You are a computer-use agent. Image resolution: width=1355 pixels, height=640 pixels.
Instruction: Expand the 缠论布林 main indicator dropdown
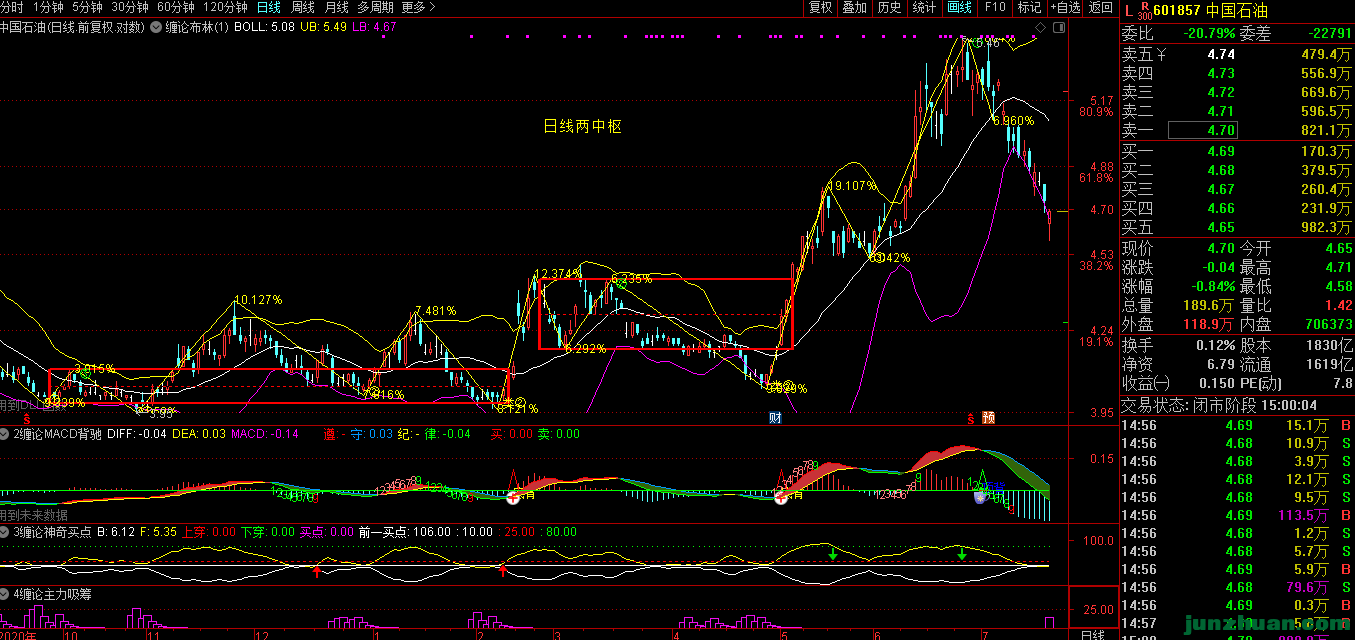coord(156,27)
